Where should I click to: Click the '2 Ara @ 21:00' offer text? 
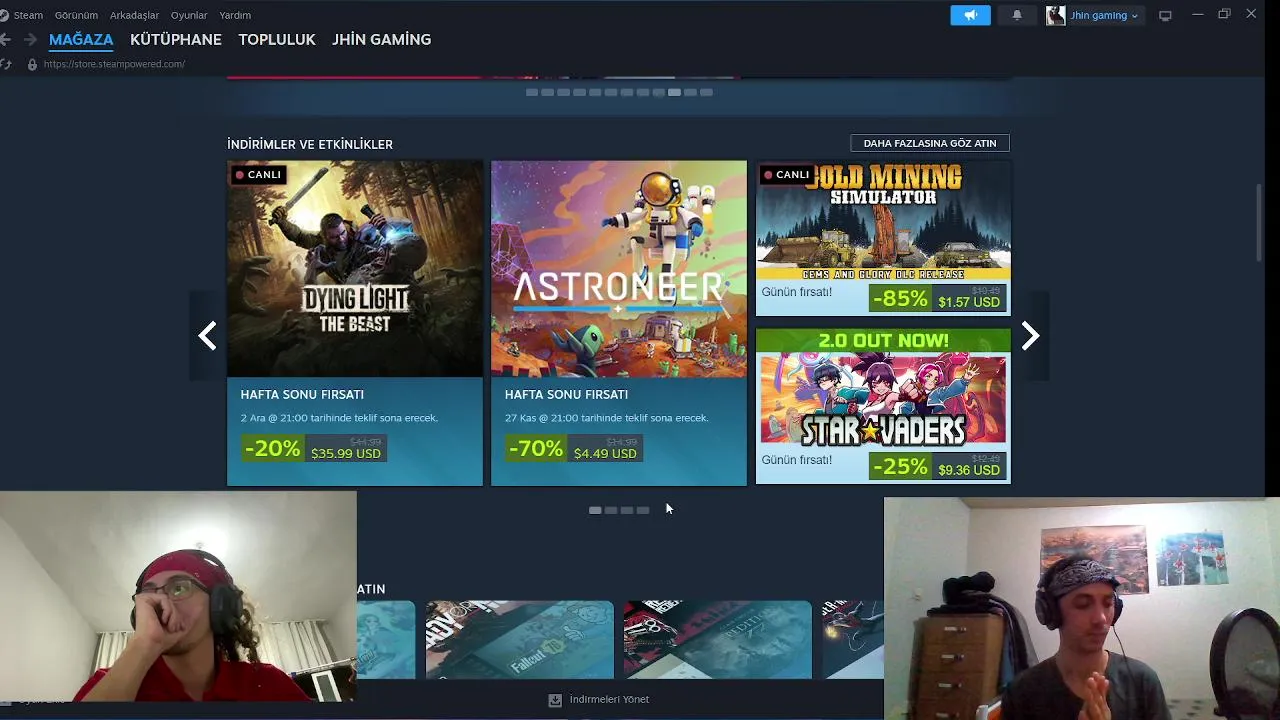coord(339,418)
